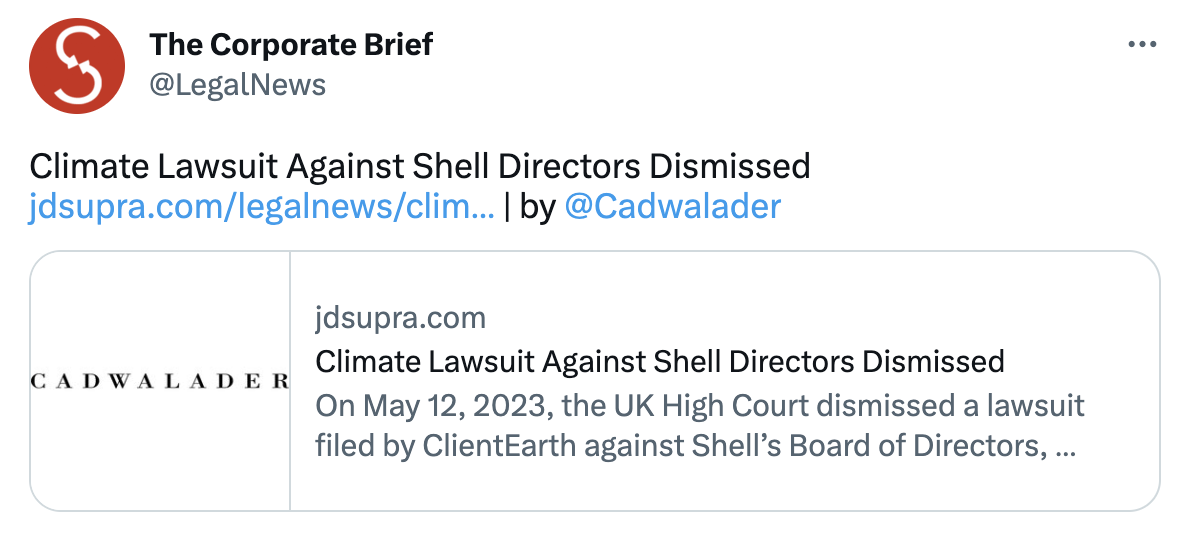
Task: Click the word "by" before @Cadwalader
Action: point(537,207)
